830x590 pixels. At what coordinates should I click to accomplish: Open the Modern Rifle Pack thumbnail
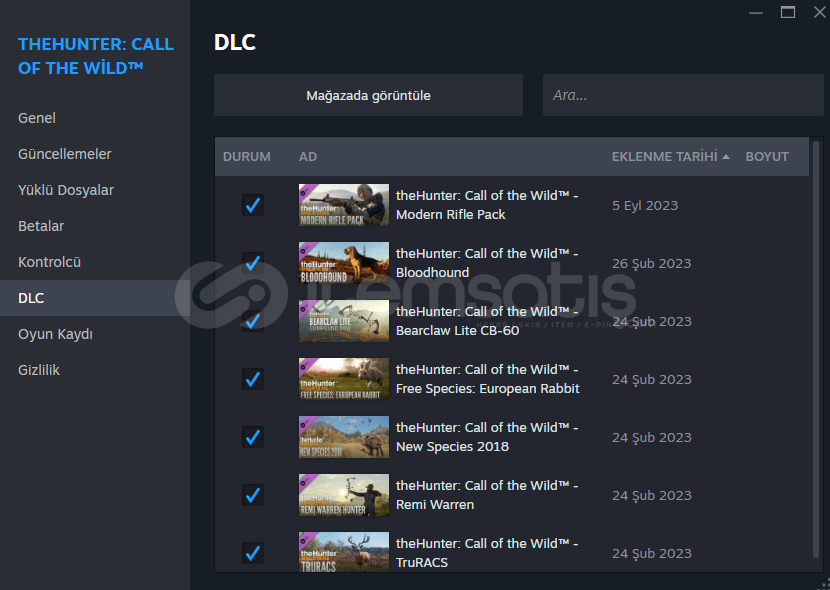coord(344,205)
